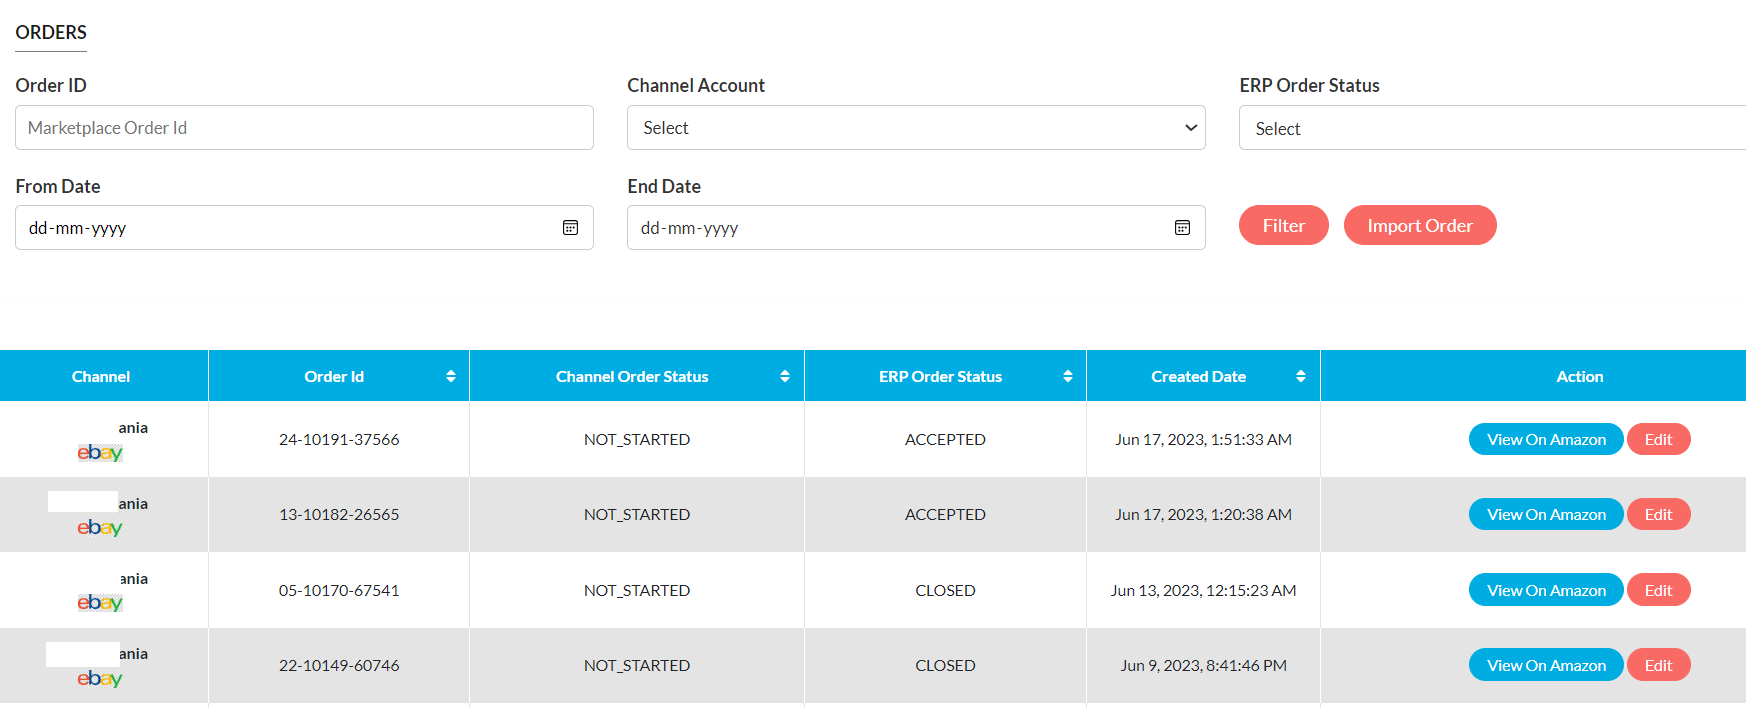View order 05-10170-67541 on Amazon
This screenshot has width=1746, height=720.
[x=1545, y=590]
